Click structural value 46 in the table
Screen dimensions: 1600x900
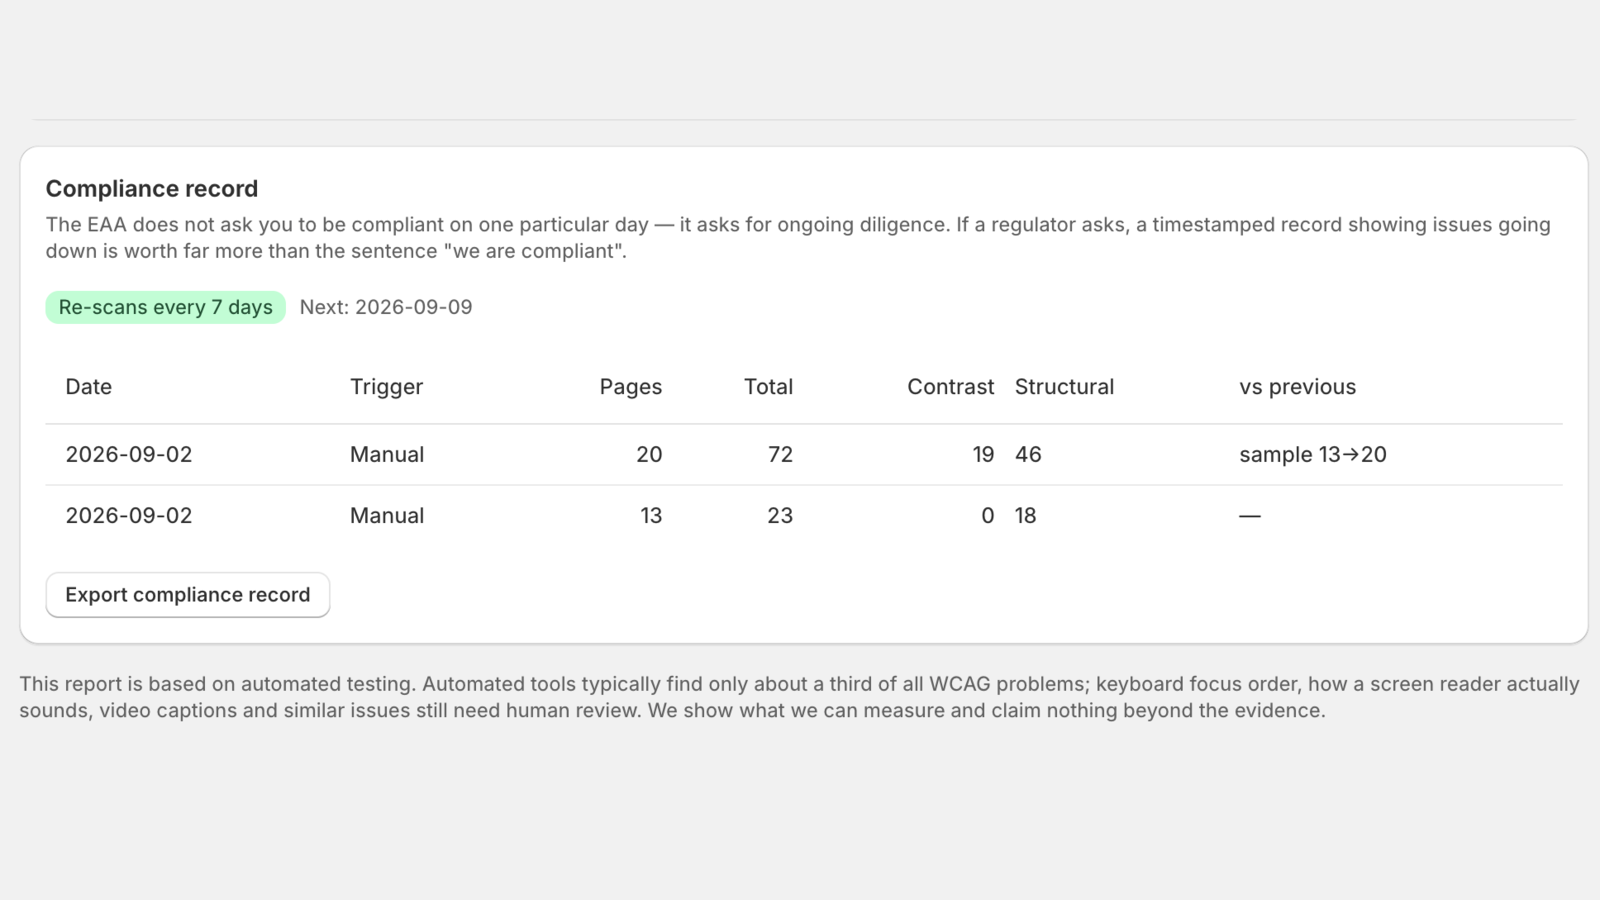coord(1028,455)
